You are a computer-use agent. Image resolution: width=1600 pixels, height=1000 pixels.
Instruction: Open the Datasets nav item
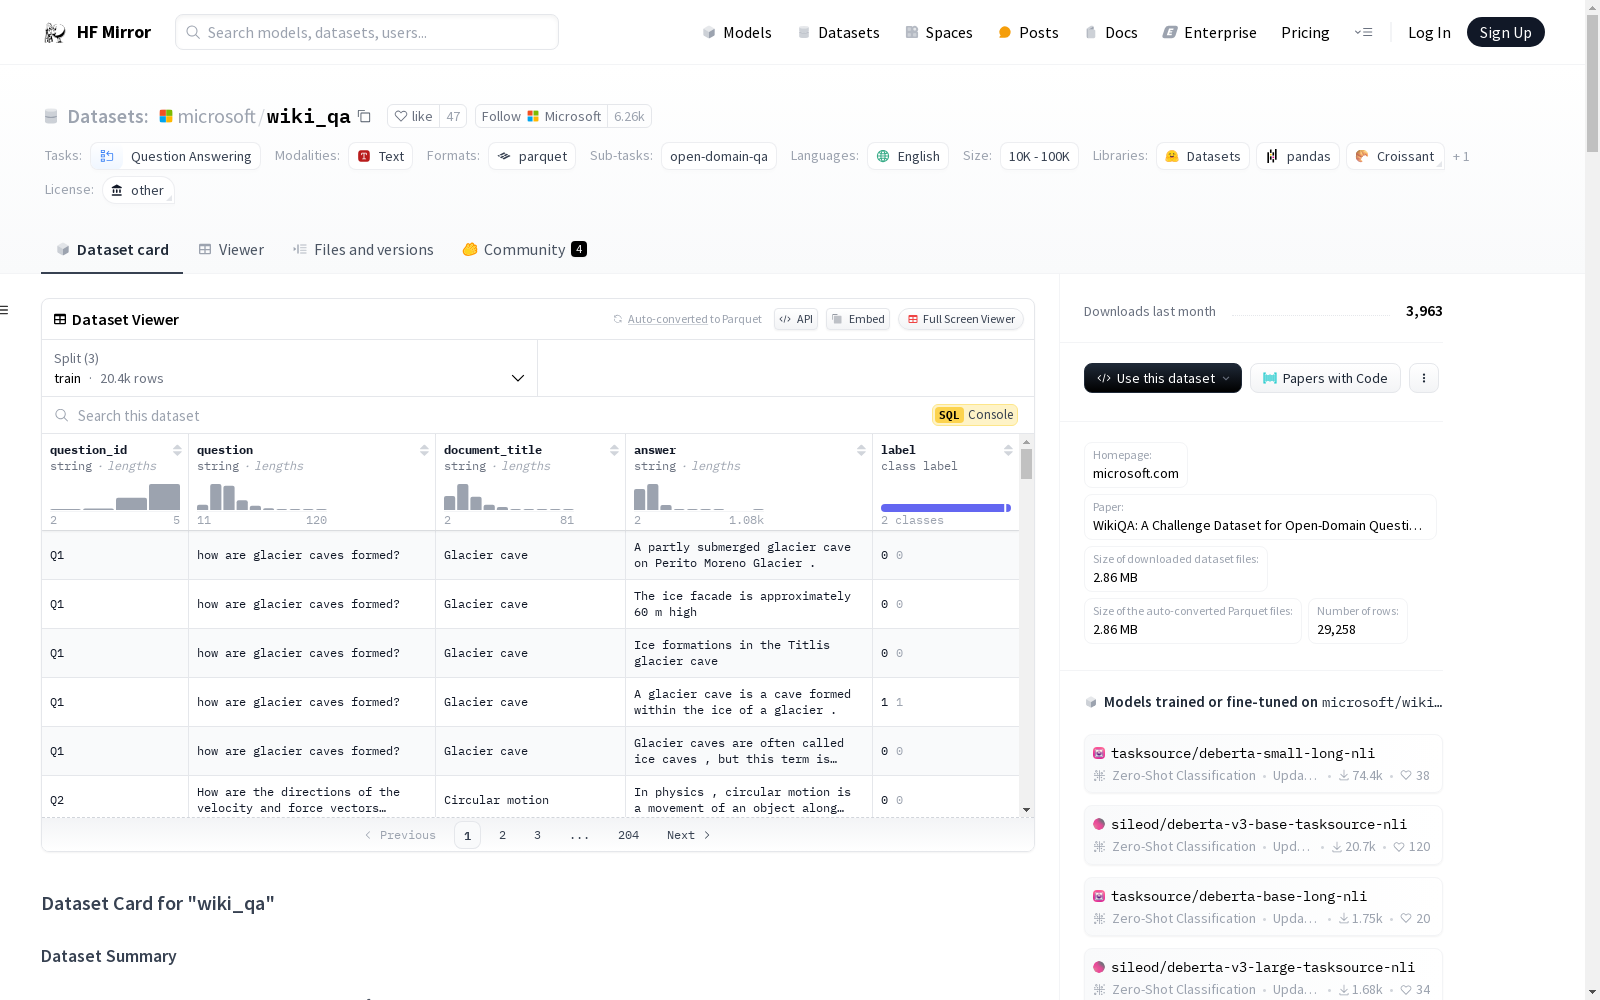[x=838, y=32]
